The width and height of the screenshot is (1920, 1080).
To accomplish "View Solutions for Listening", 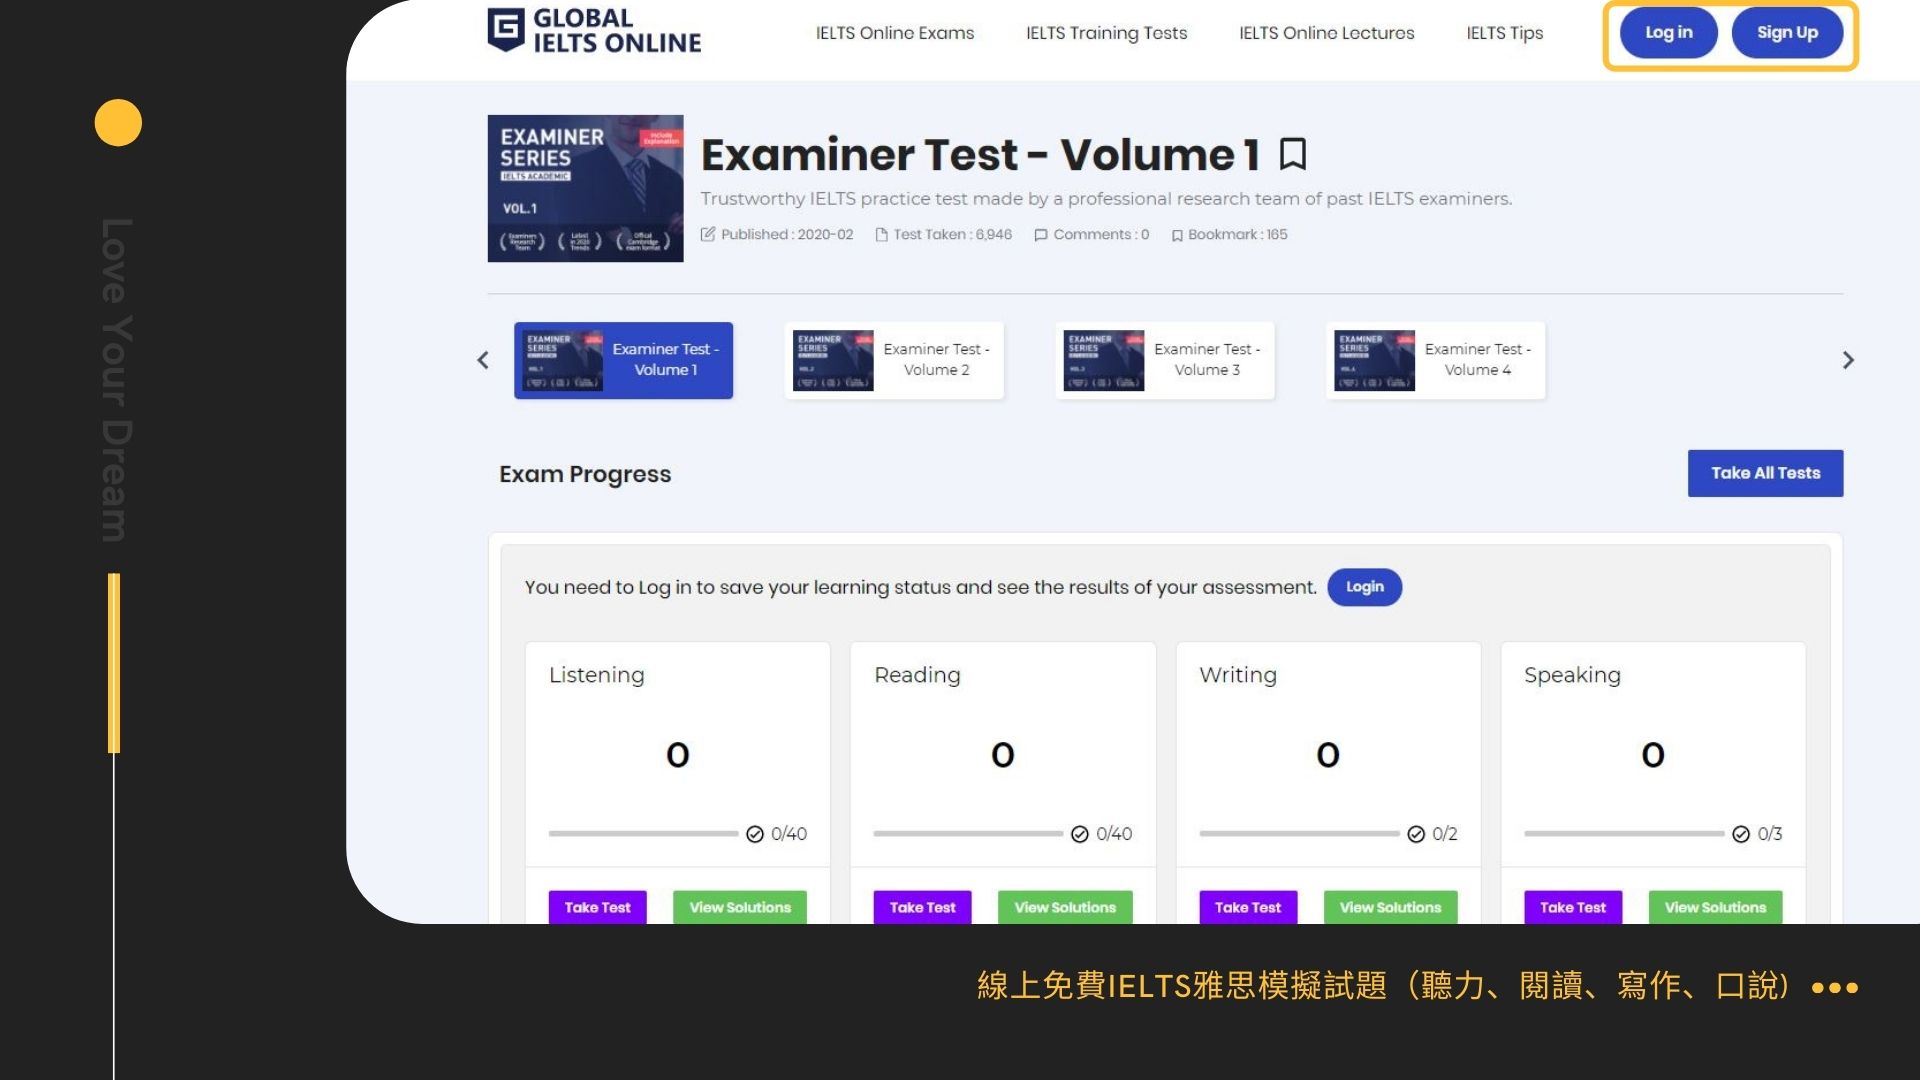I will point(740,907).
